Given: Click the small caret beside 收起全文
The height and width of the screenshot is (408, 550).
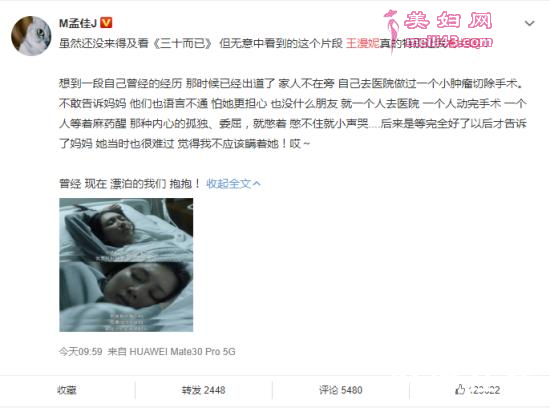Looking at the screenshot, I should (x=257, y=183).
